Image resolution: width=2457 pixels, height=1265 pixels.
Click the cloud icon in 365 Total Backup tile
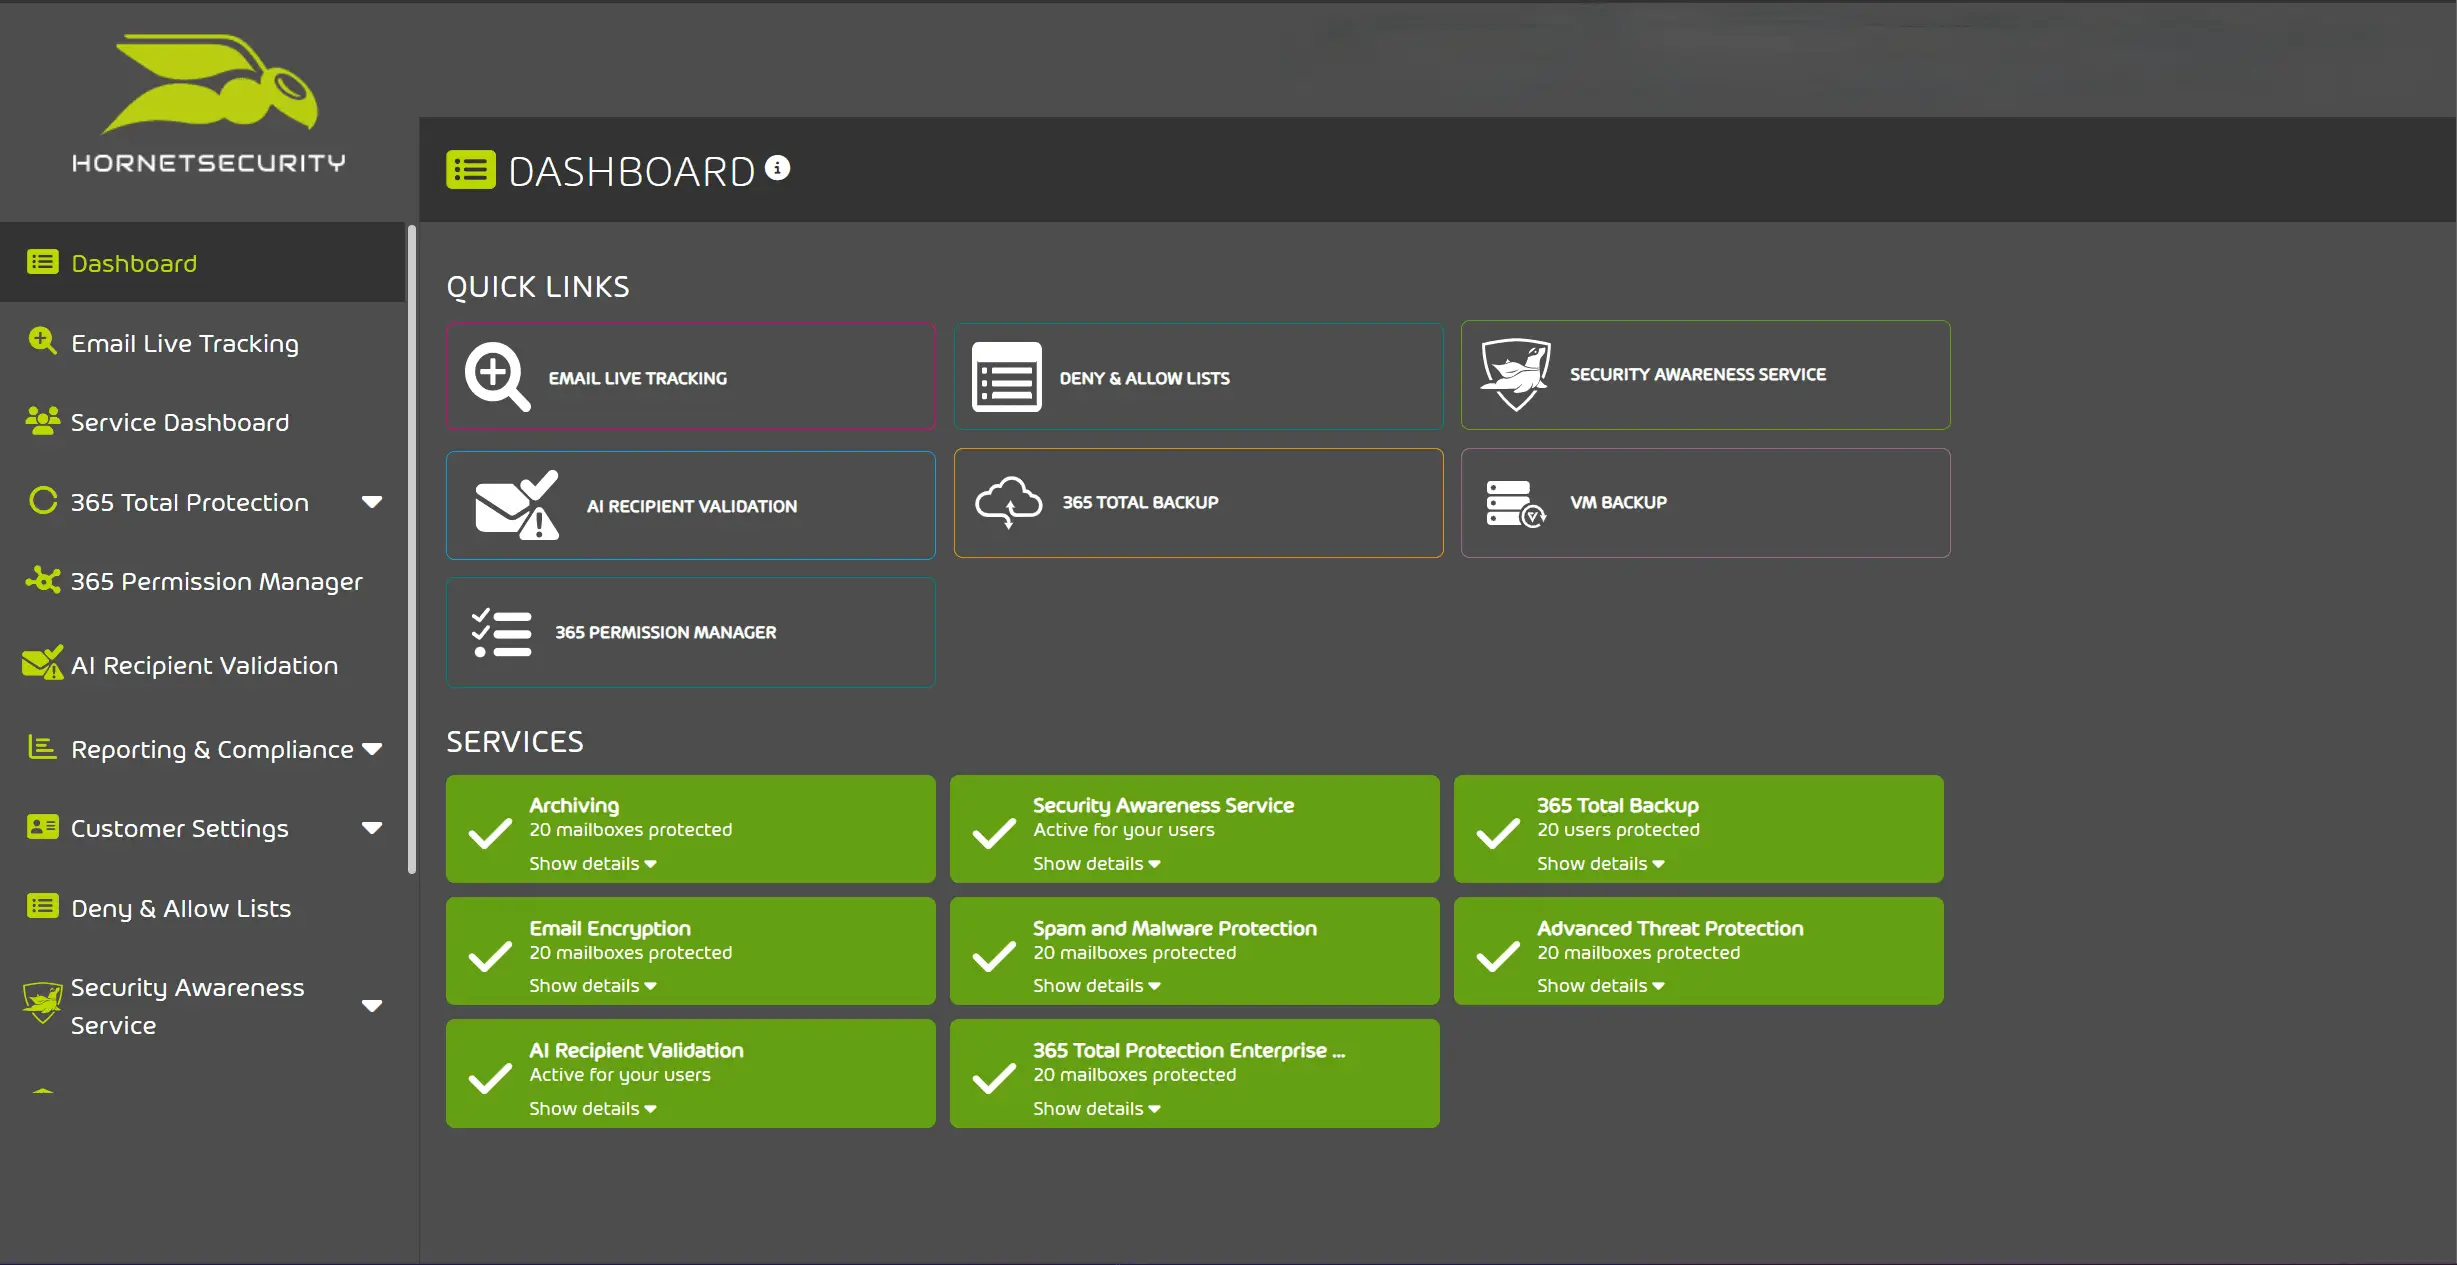coord(1009,502)
